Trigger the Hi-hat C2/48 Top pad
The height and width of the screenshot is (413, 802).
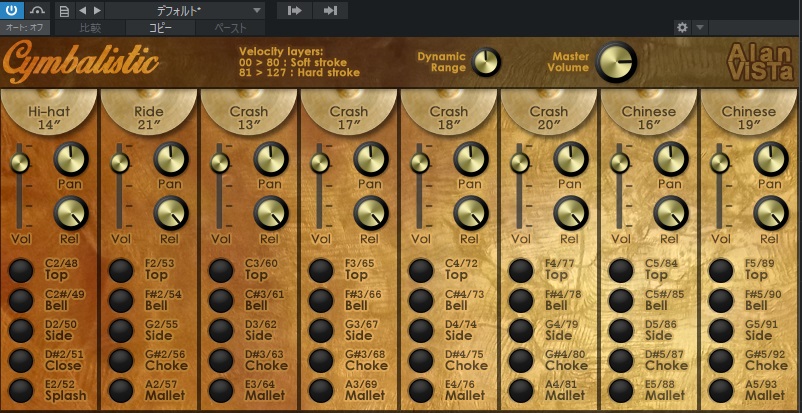point(21,270)
